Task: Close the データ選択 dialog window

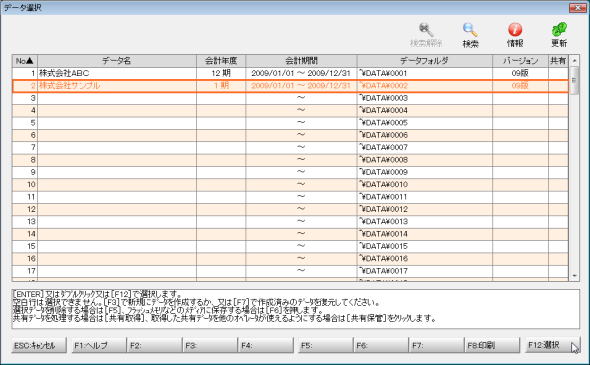Action: pyautogui.click(x=577, y=7)
